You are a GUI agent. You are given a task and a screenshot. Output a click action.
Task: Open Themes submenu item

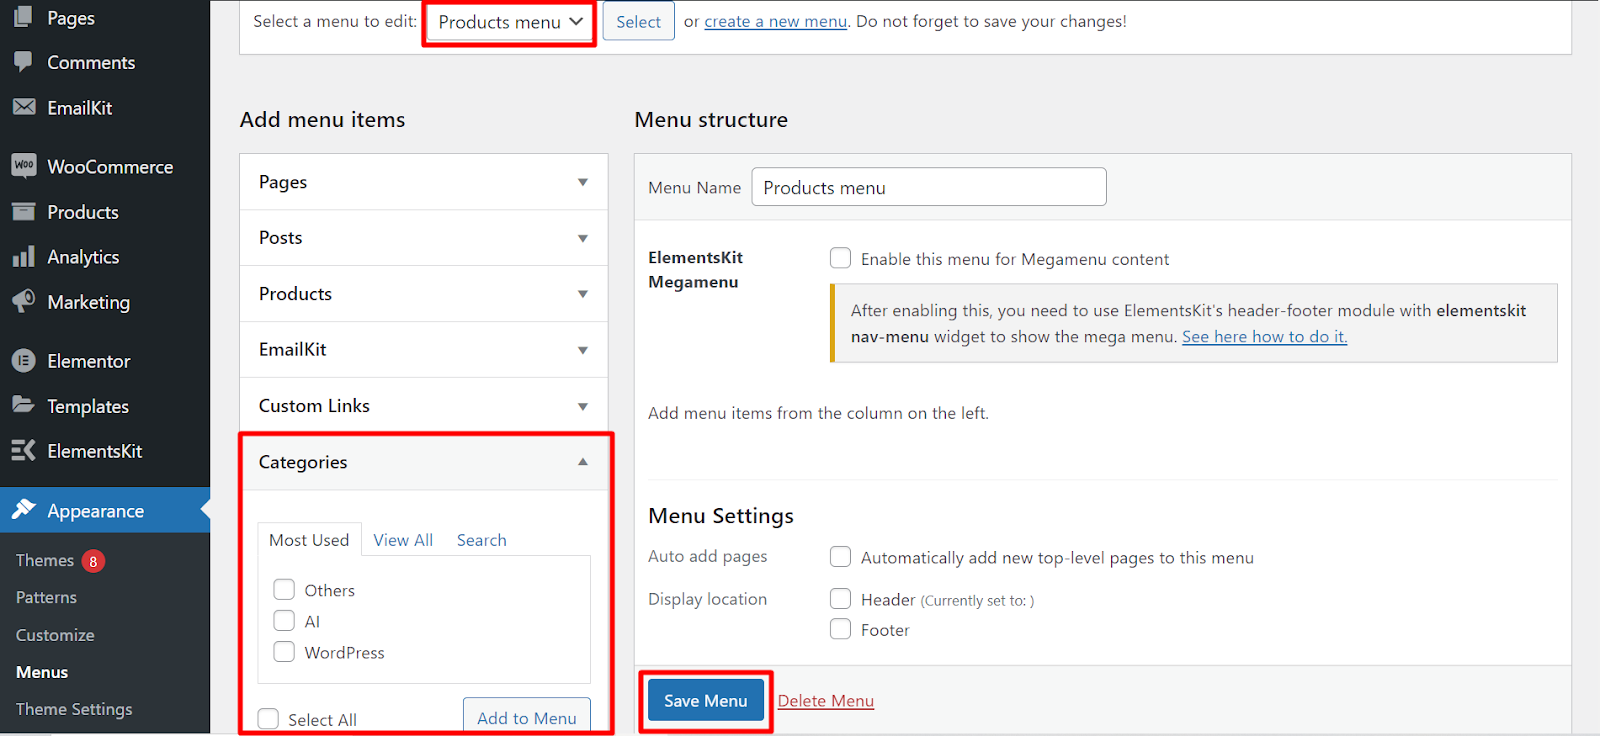[45, 560]
